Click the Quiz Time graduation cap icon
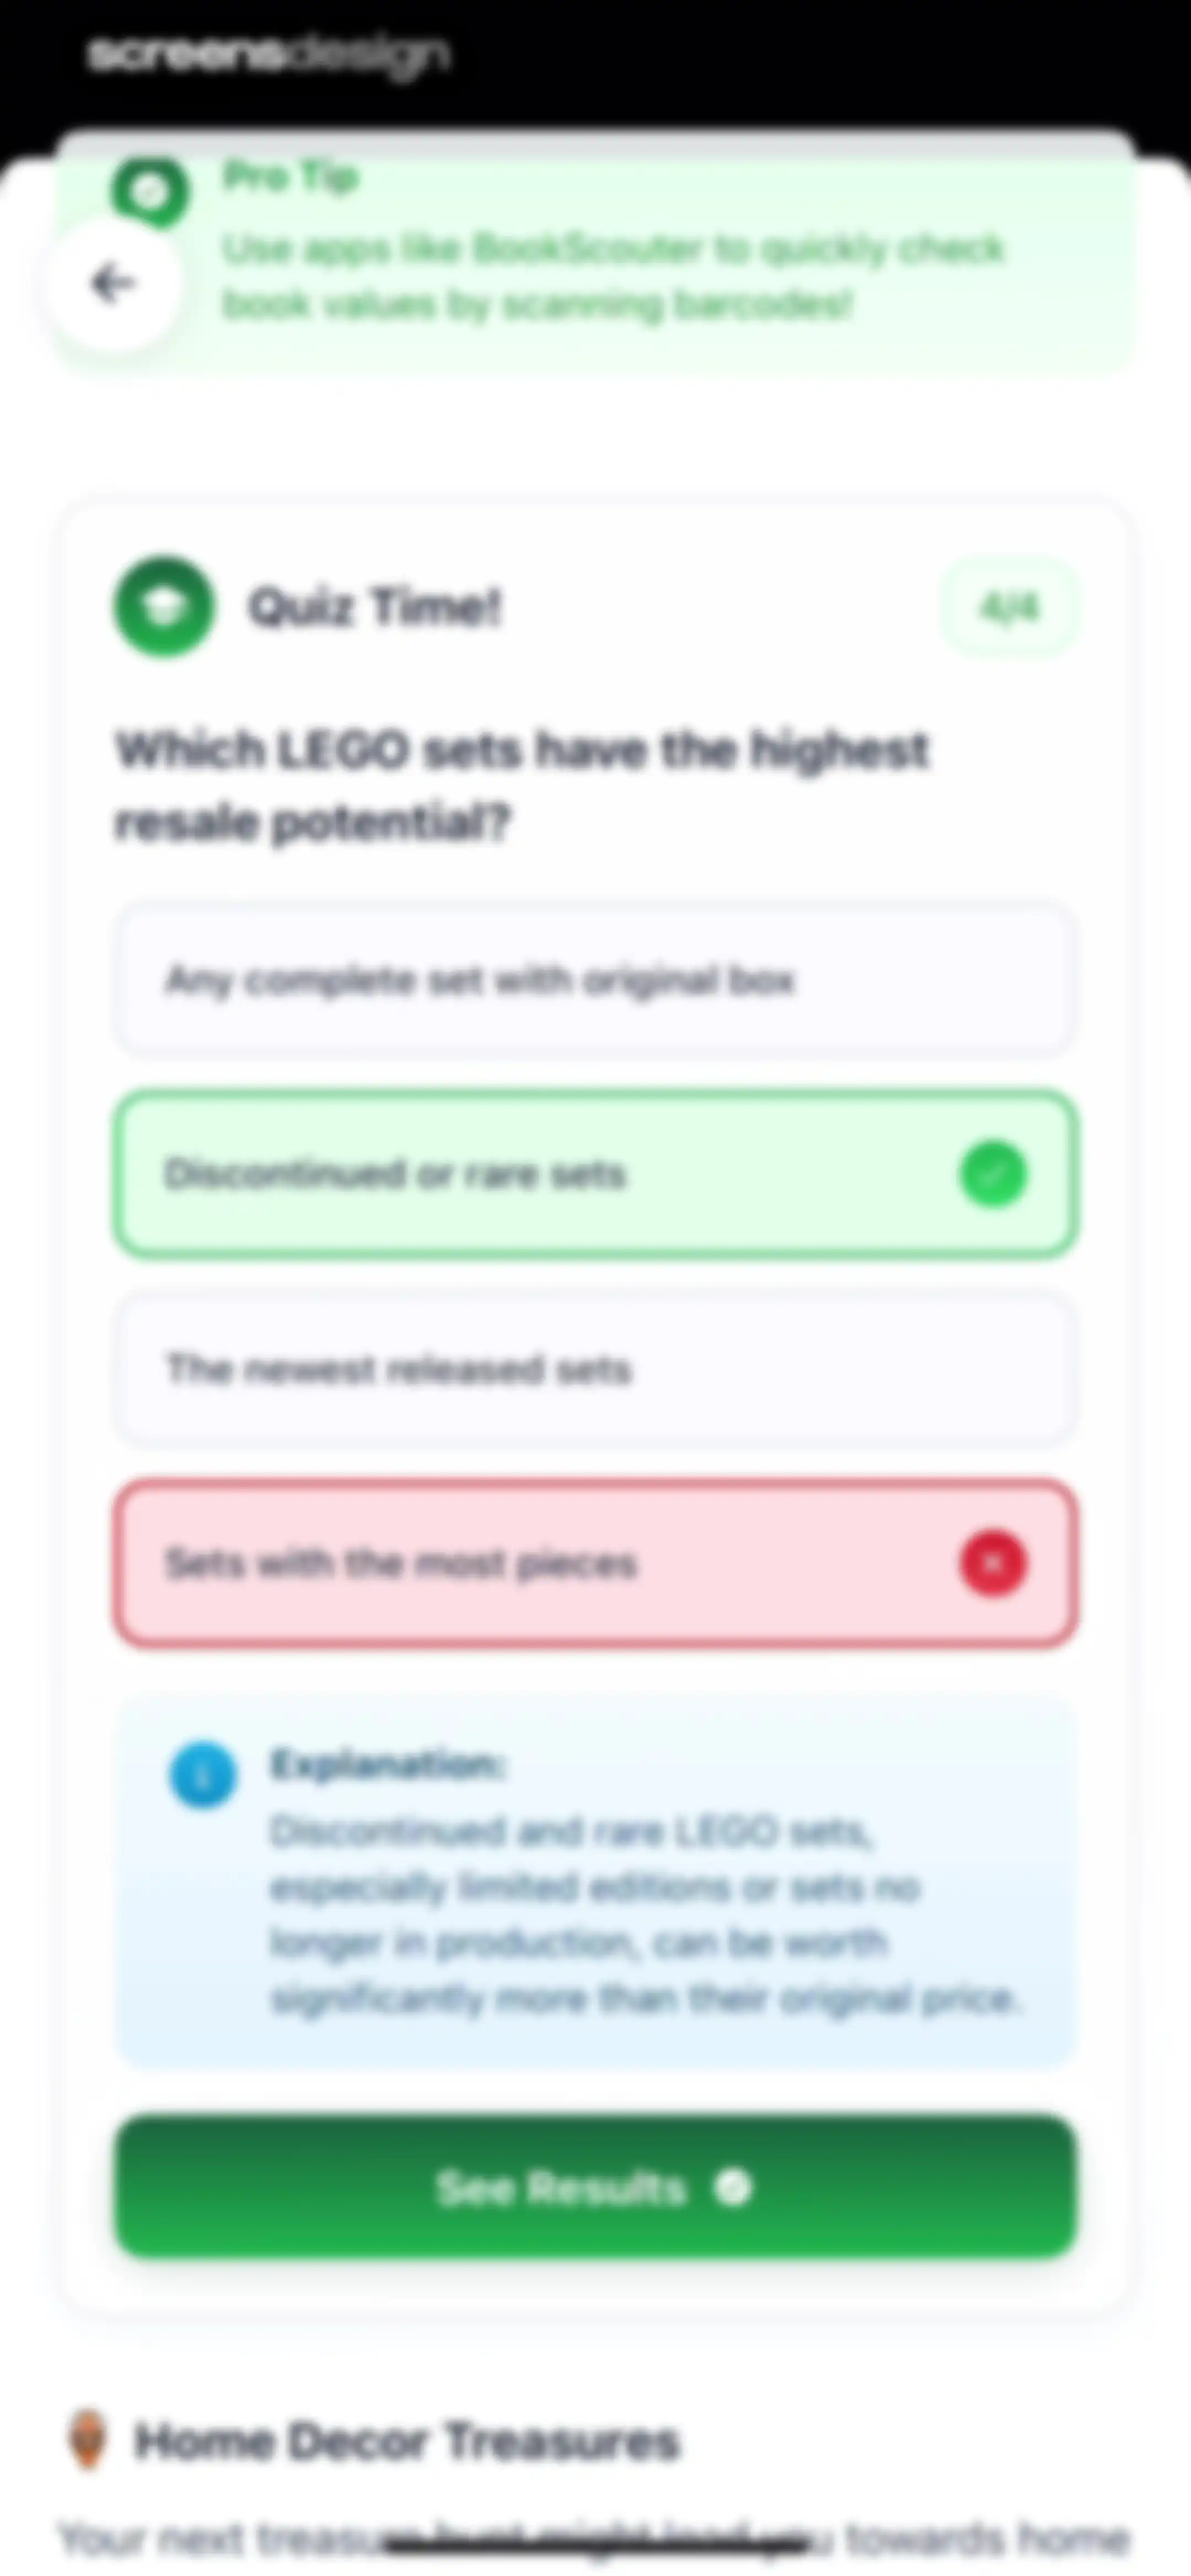Image resolution: width=1191 pixels, height=2576 pixels. point(163,606)
